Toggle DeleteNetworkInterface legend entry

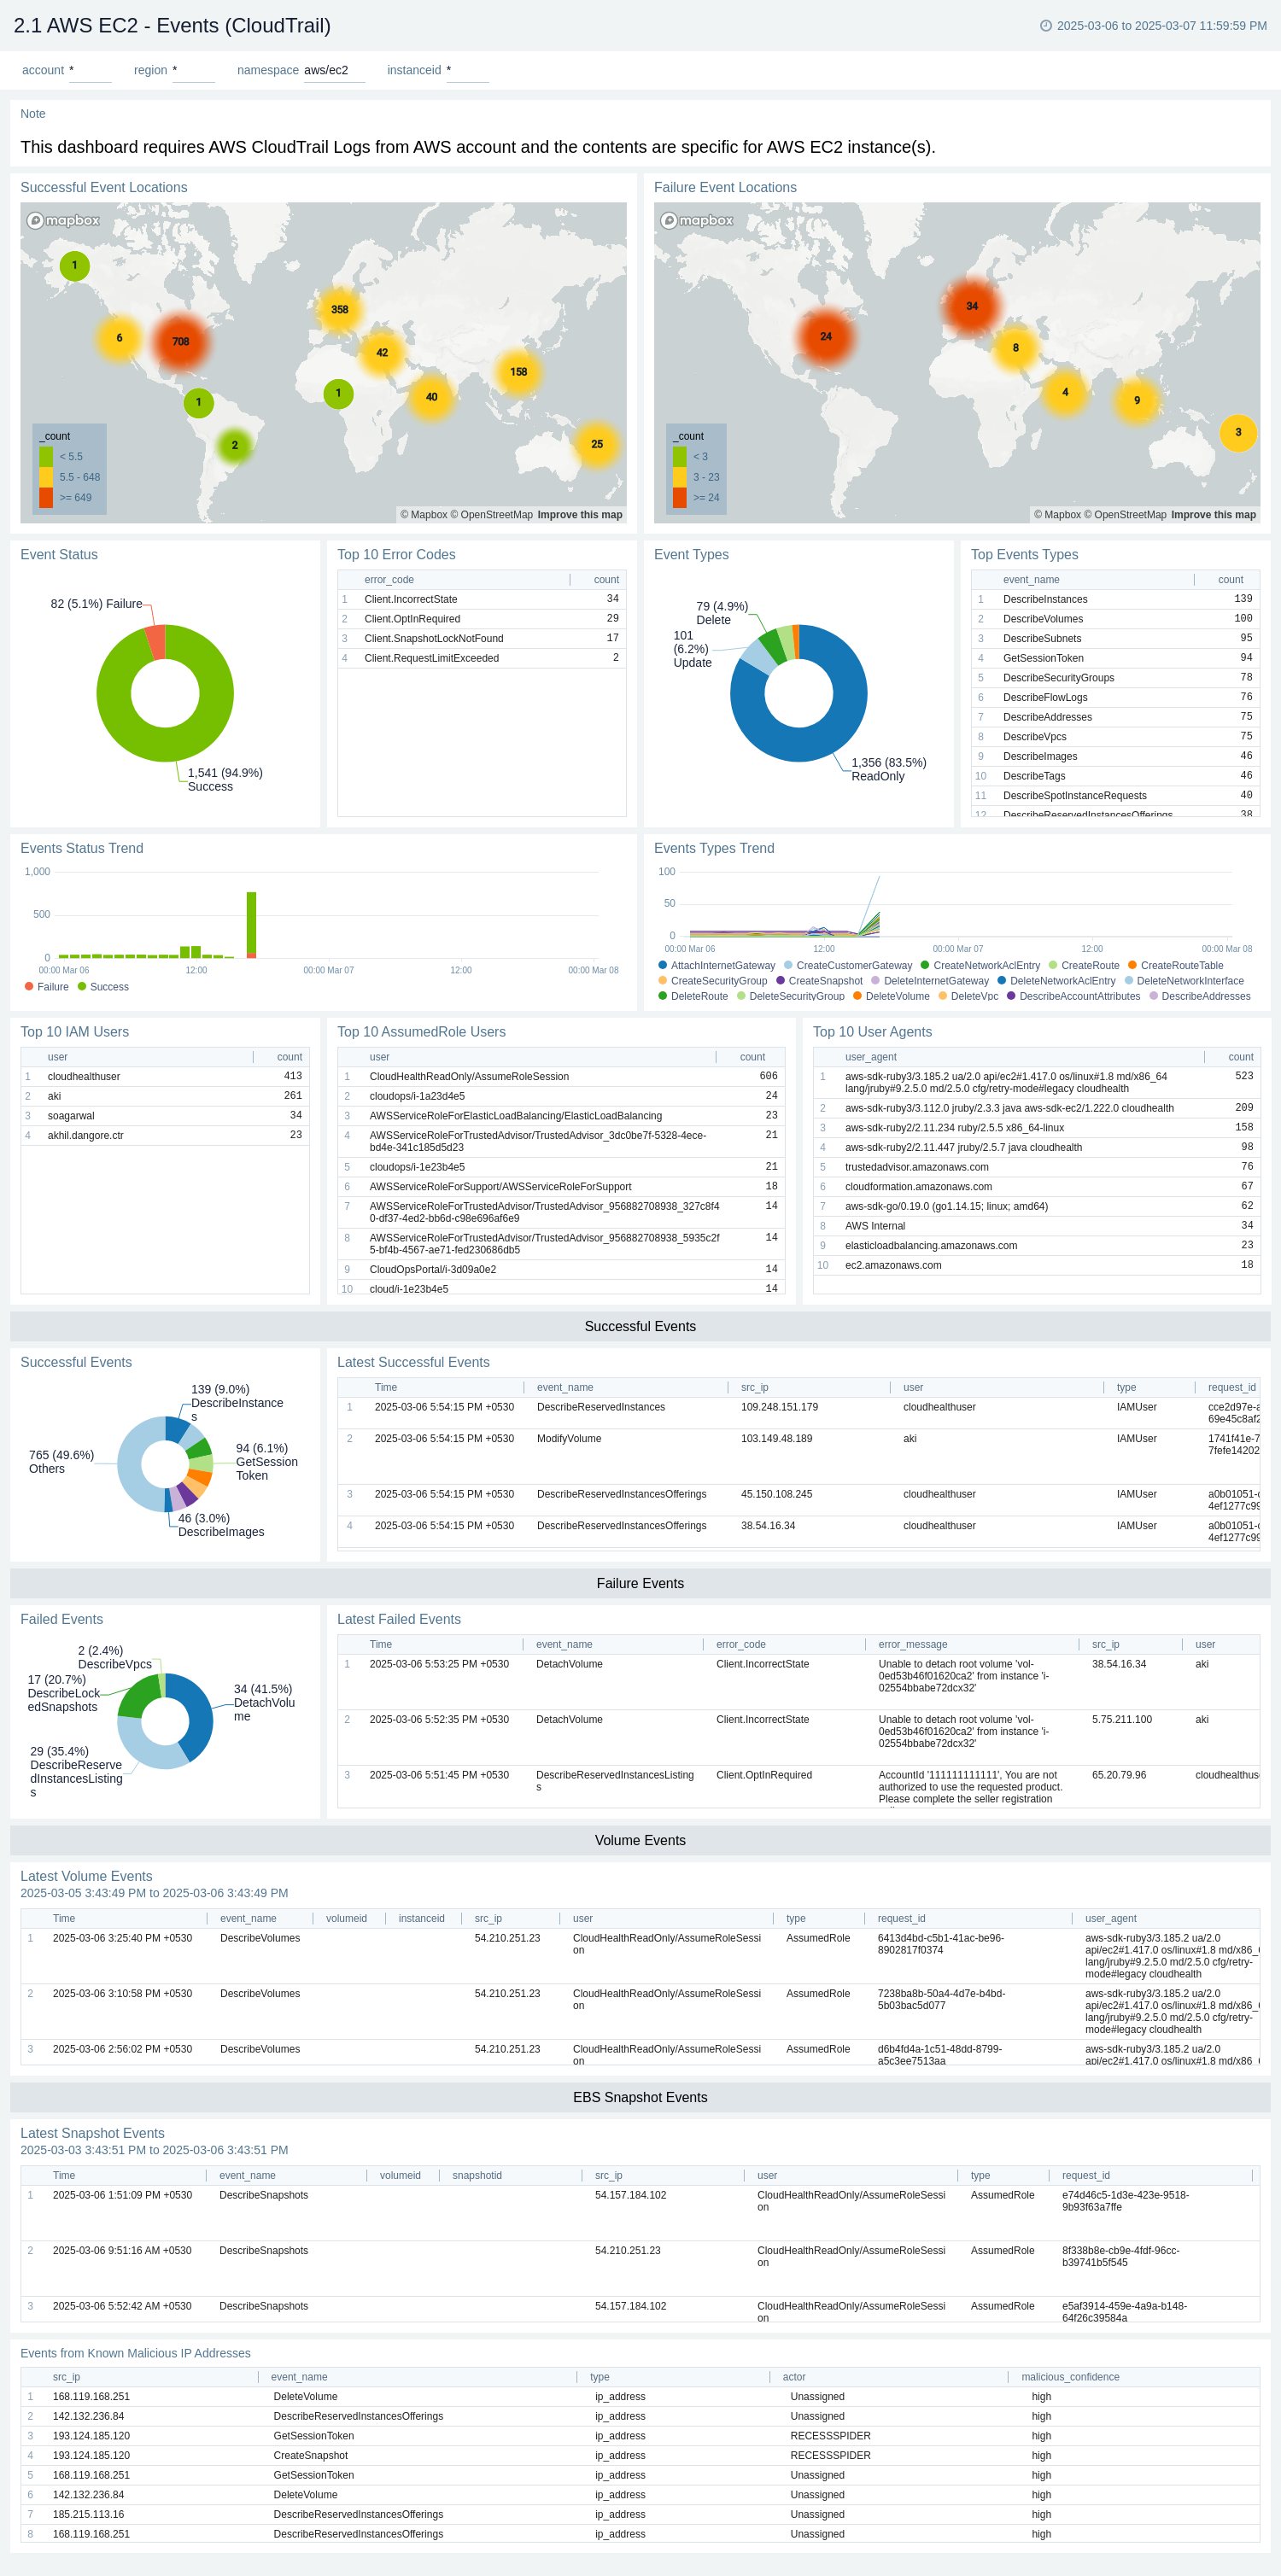(x=1184, y=981)
